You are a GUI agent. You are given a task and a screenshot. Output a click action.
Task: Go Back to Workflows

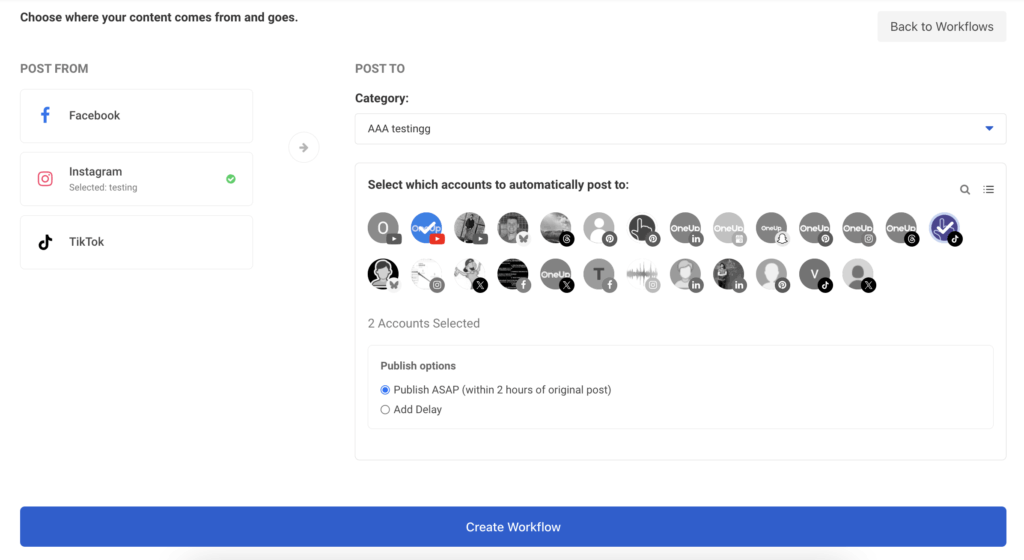(942, 27)
